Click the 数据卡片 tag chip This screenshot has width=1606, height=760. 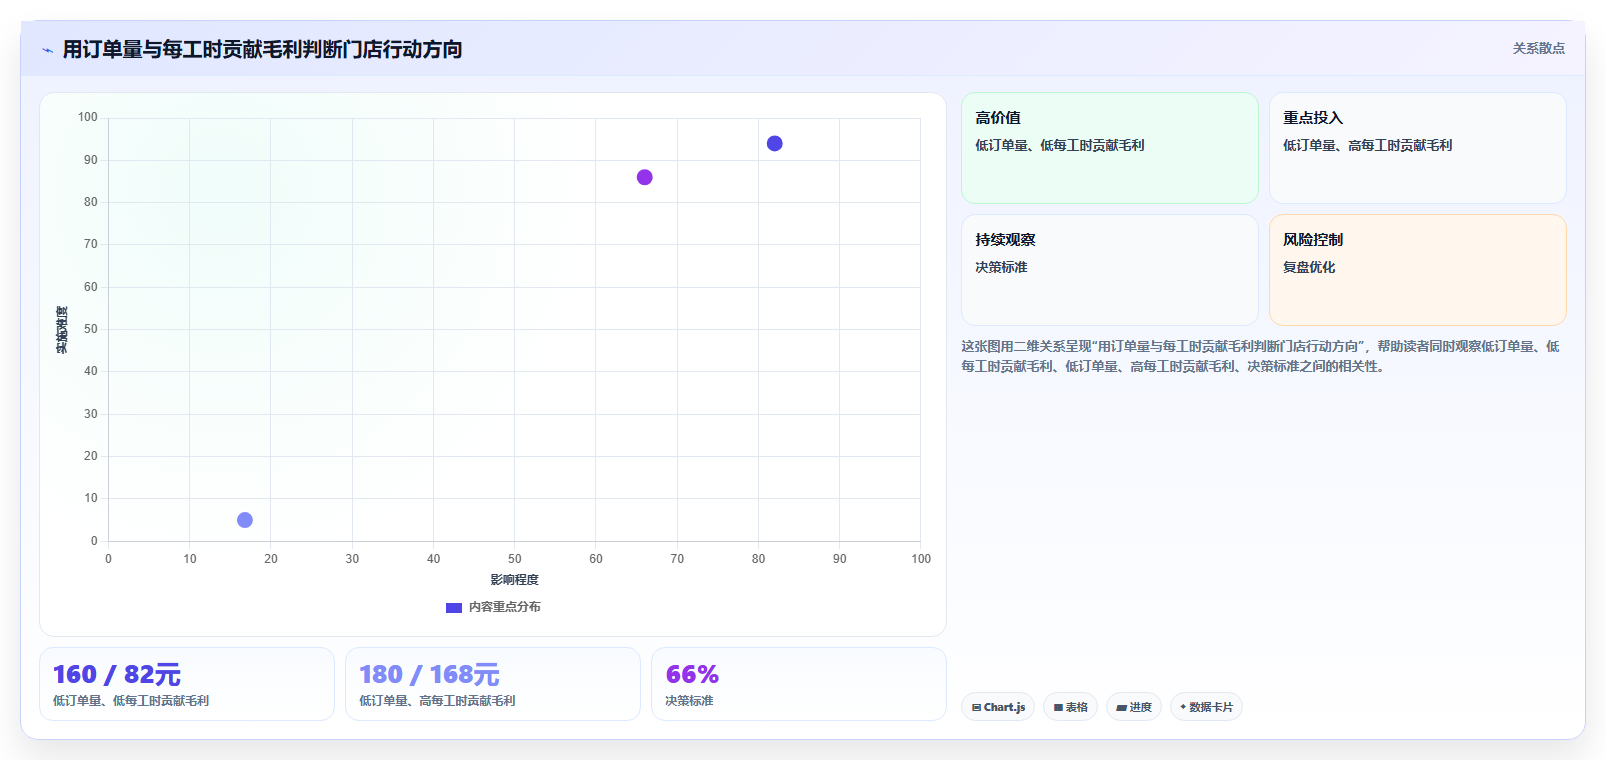1206,707
